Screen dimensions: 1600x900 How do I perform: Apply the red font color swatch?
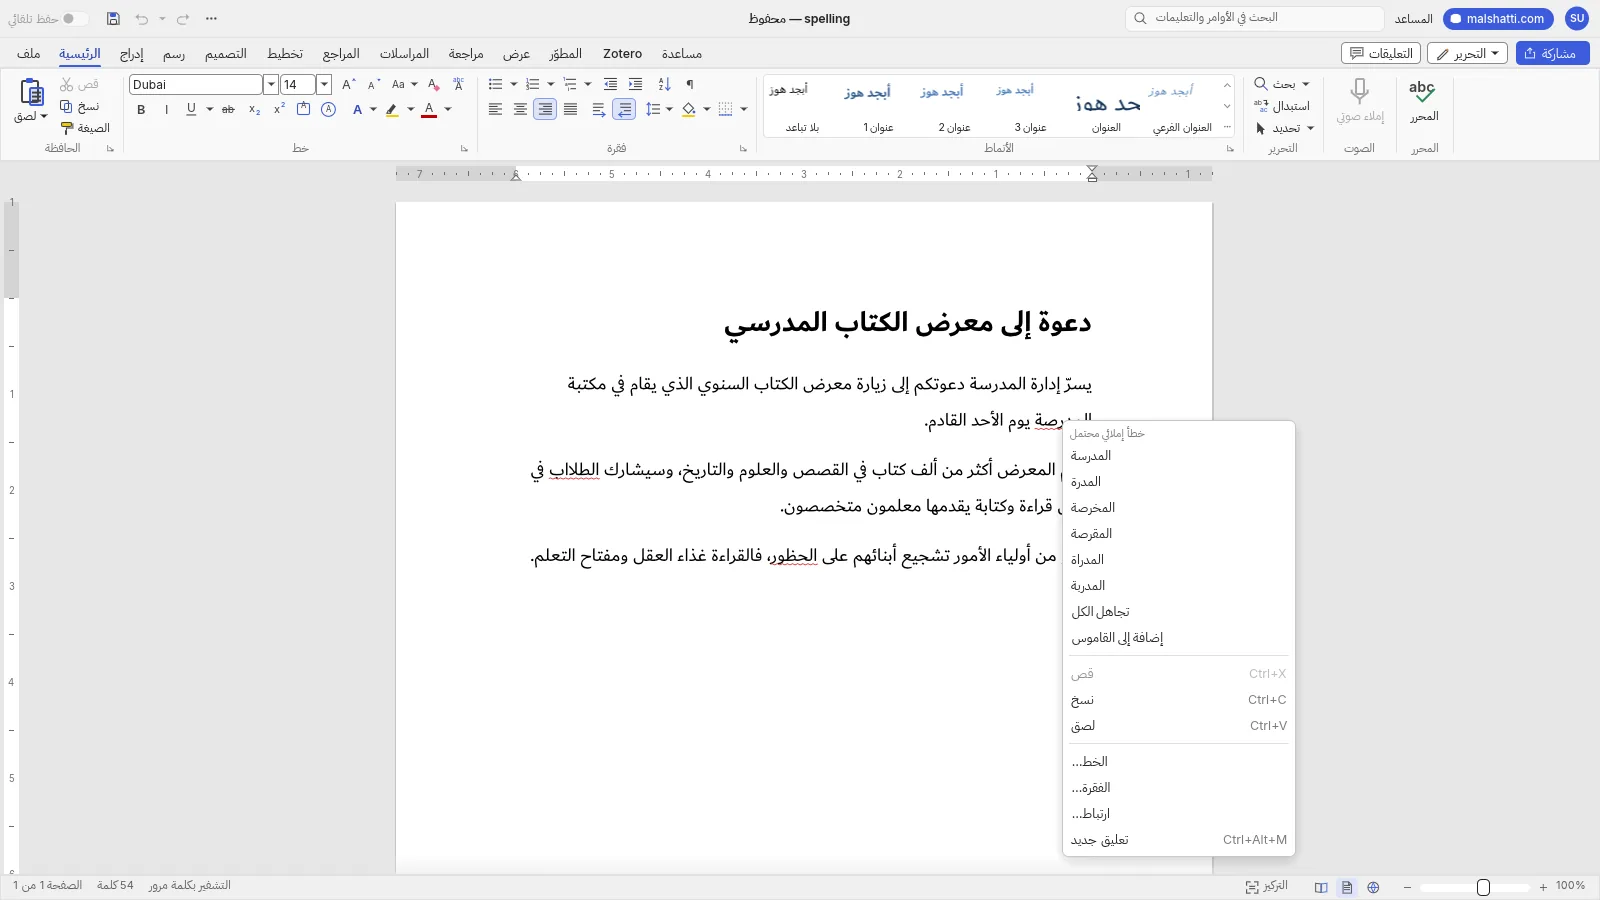(429, 110)
